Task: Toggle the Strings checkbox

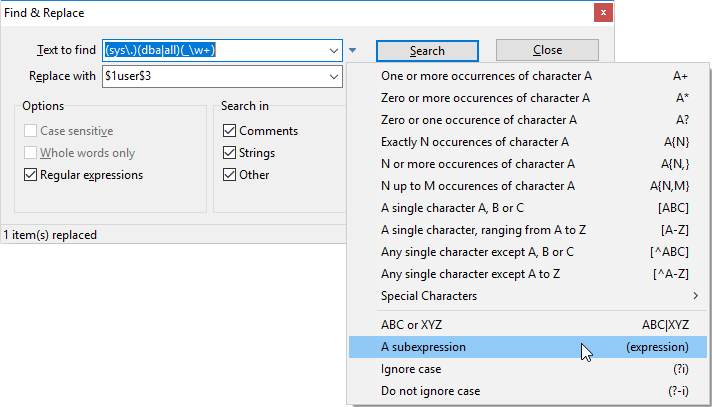Action: pos(230,153)
